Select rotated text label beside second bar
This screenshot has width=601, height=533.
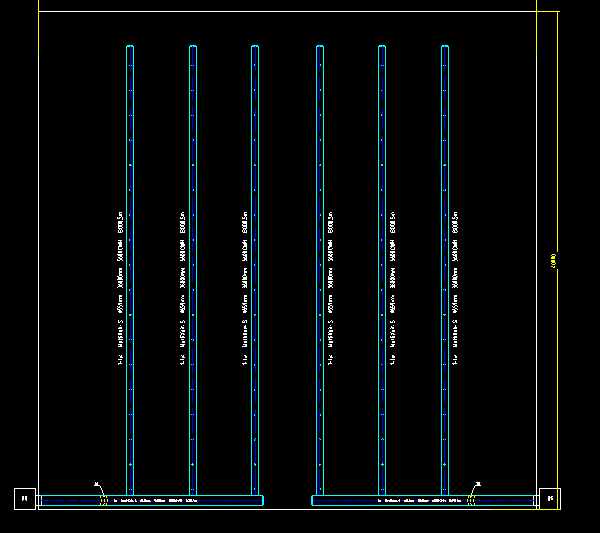182,288
